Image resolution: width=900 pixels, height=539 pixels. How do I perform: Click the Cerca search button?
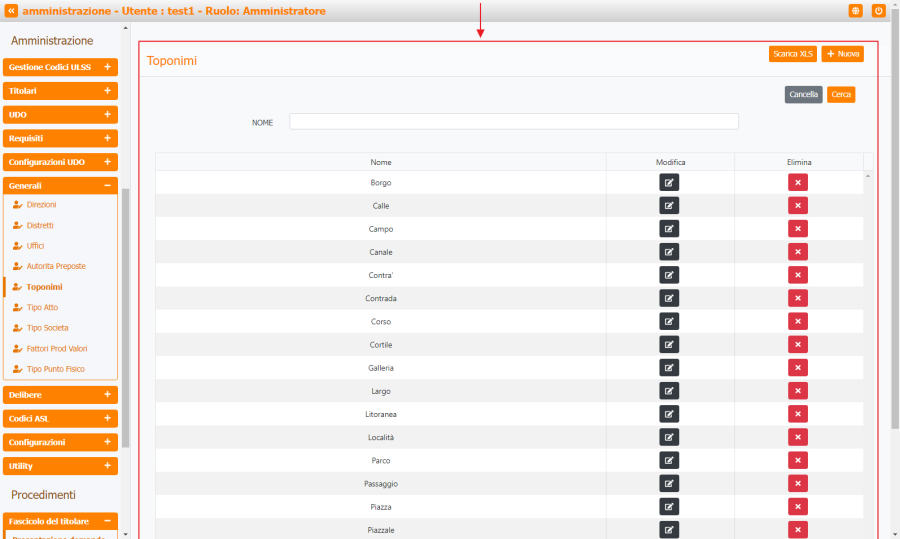(841, 94)
